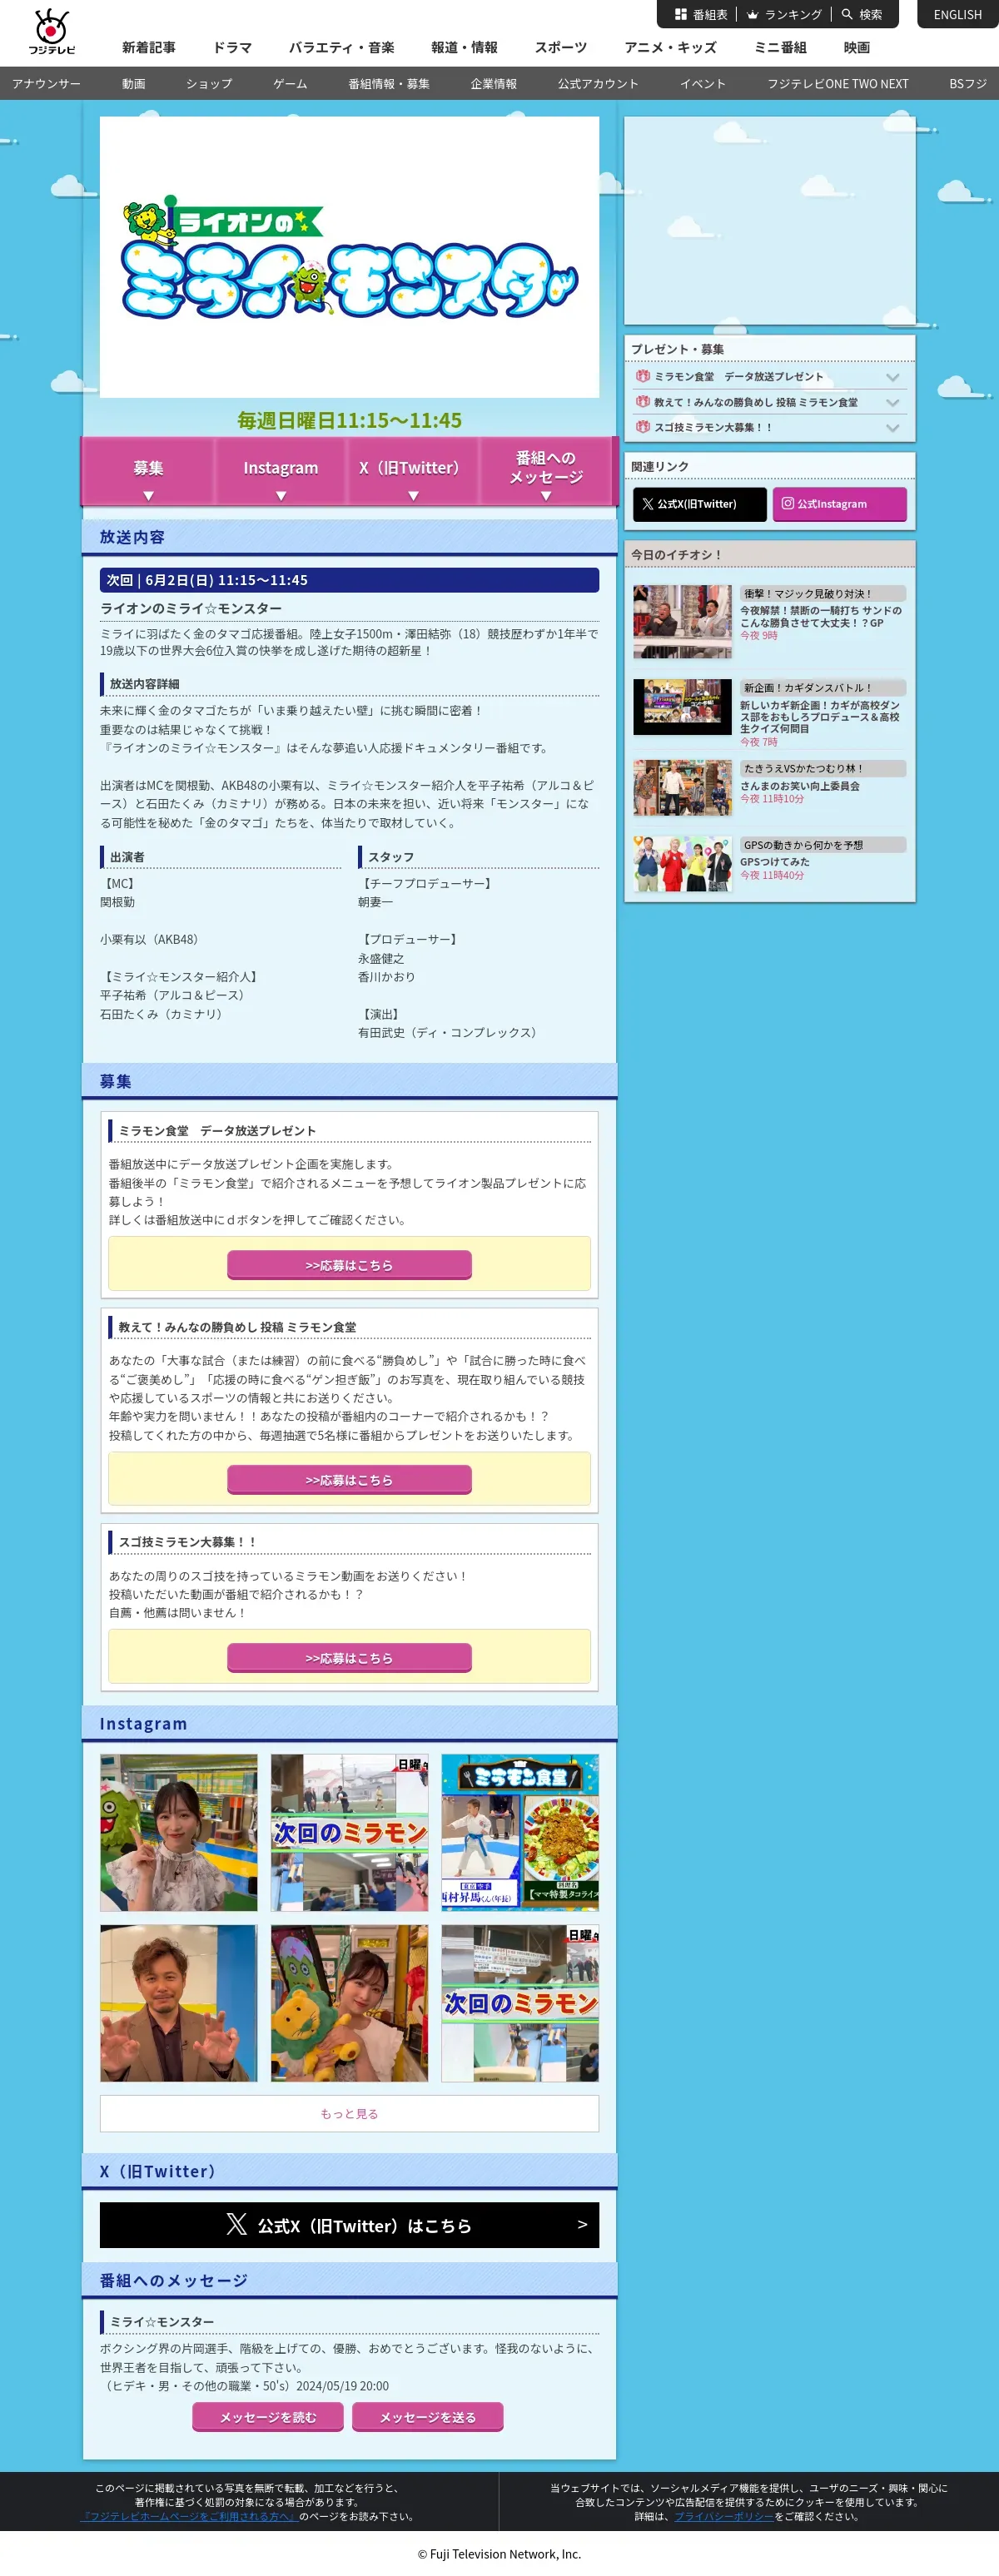999x2576 pixels.
Task: Click the arrow at right of 公式X banner
Action: click(x=582, y=2224)
